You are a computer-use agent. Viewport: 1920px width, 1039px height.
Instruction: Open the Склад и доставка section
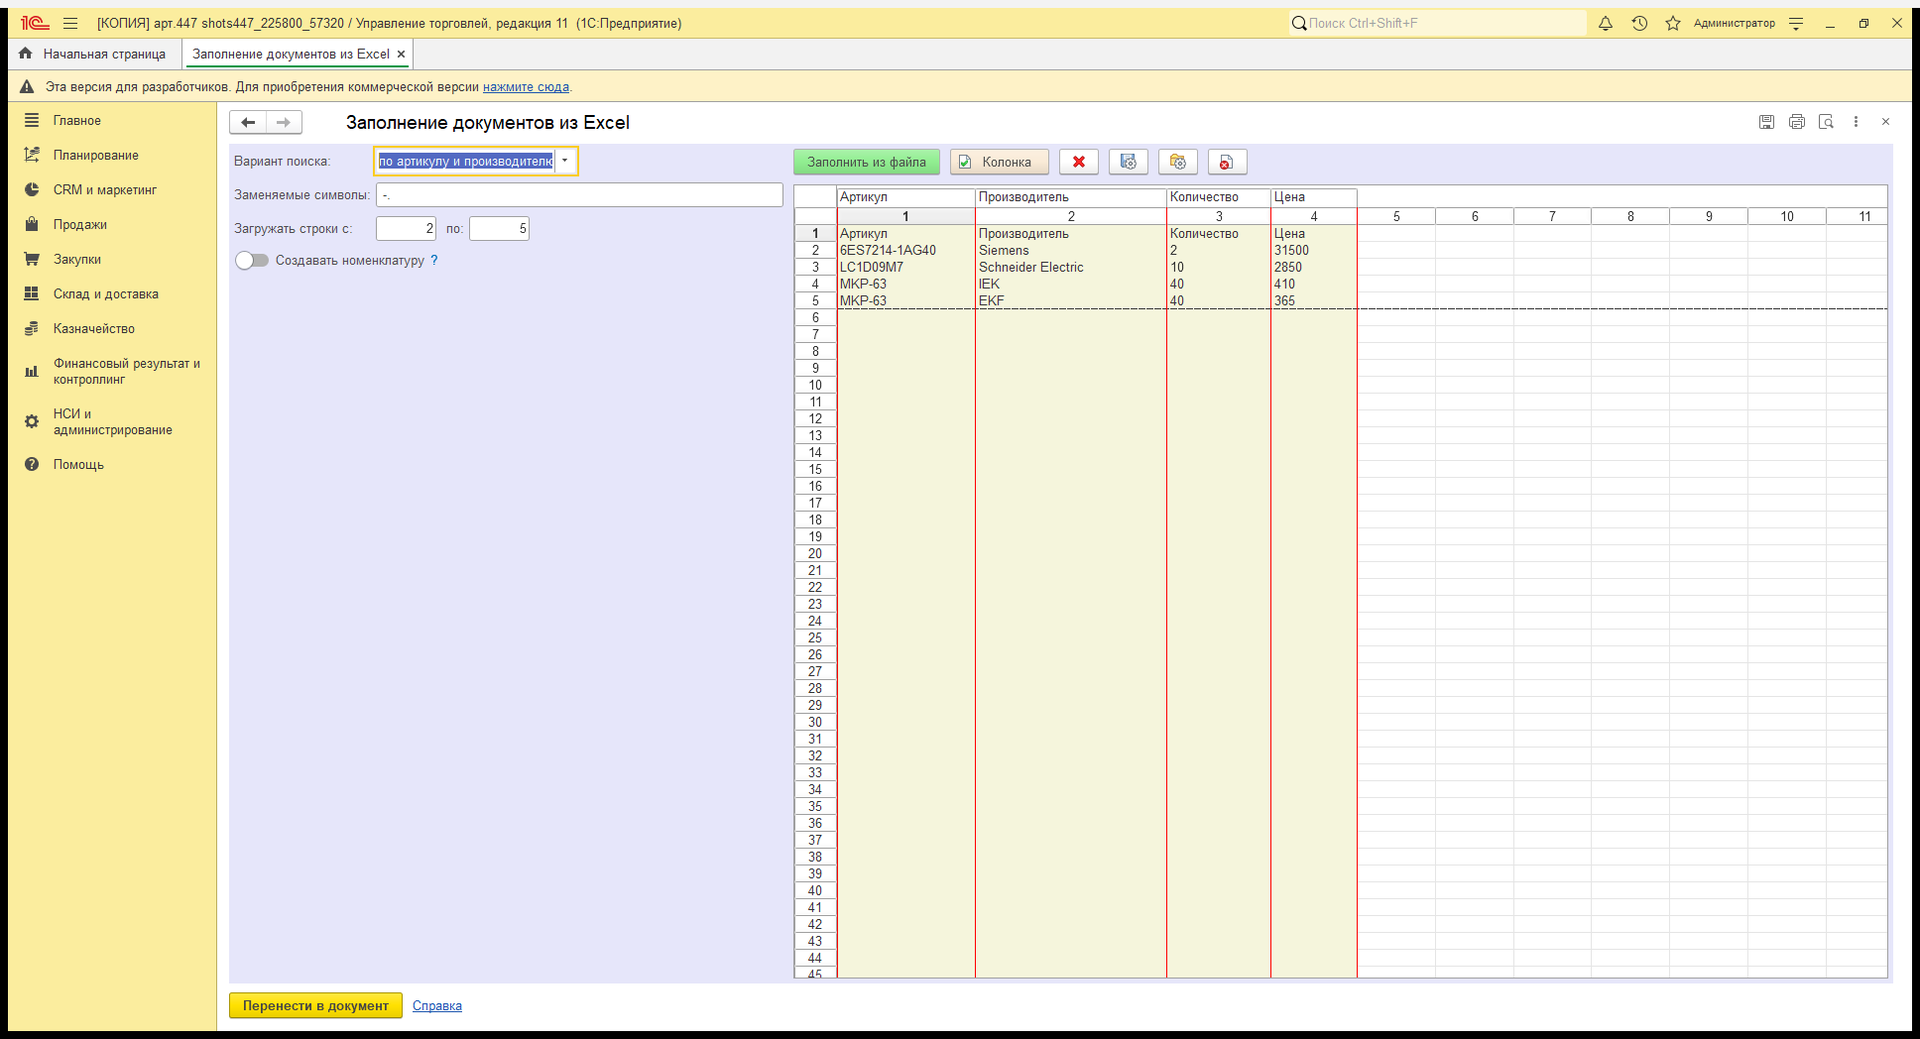pyautogui.click(x=106, y=294)
